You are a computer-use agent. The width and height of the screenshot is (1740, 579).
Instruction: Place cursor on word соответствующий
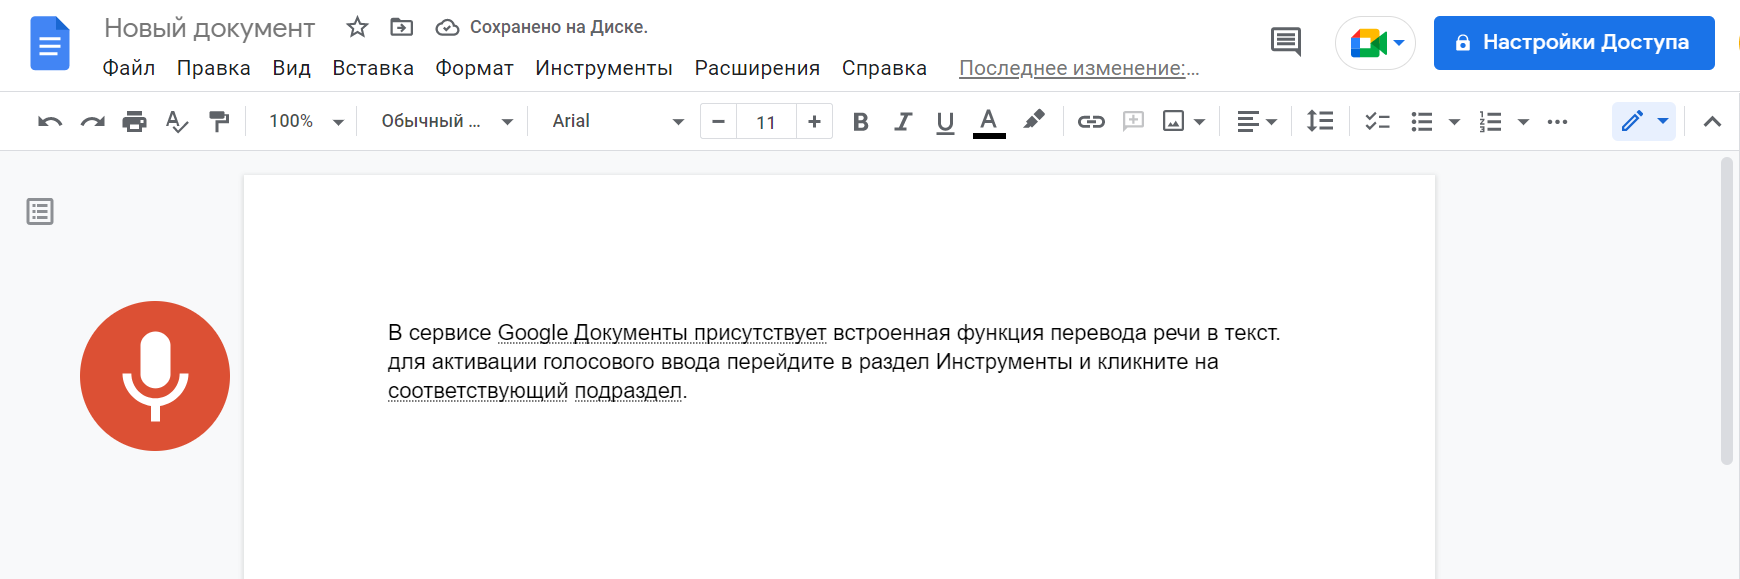tap(478, 391)
